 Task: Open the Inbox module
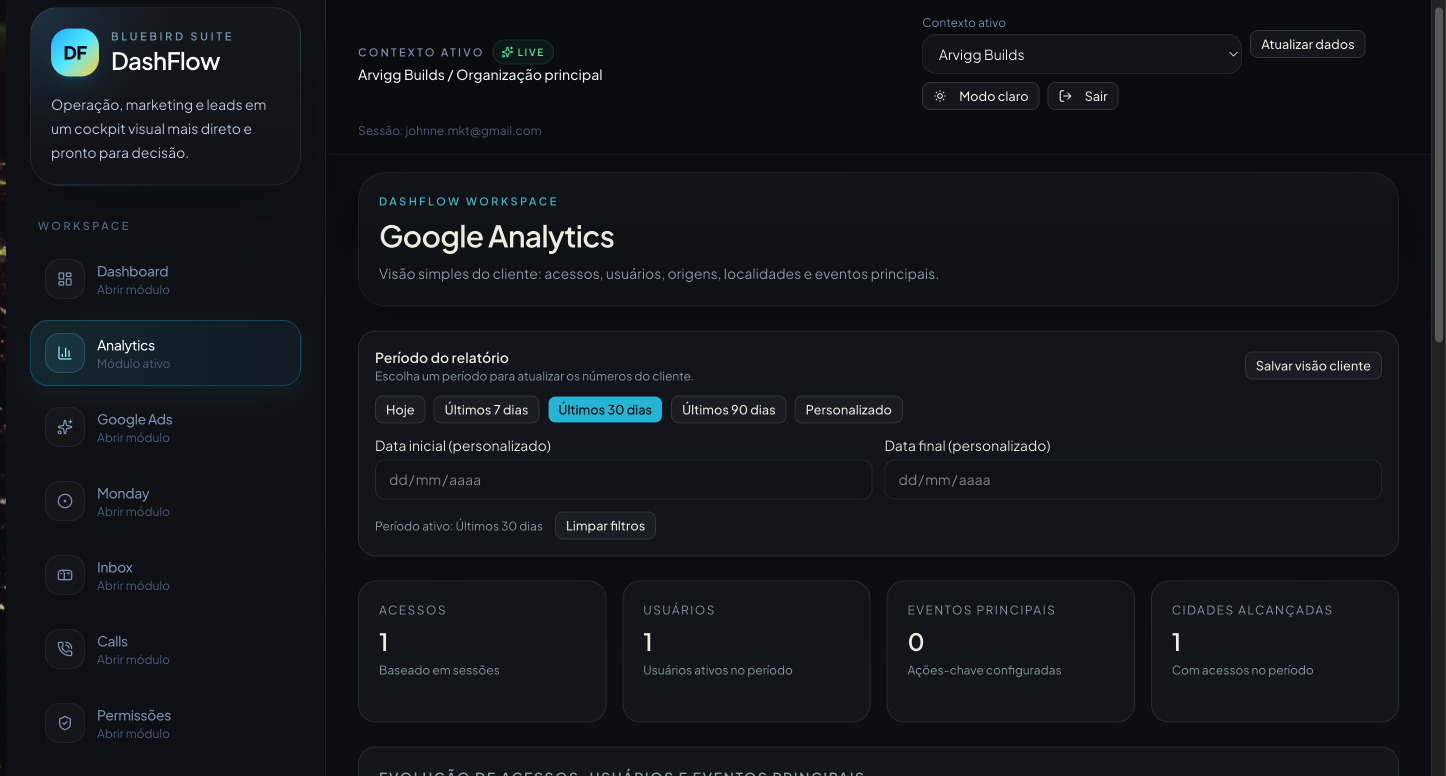[x=165, y=575]
